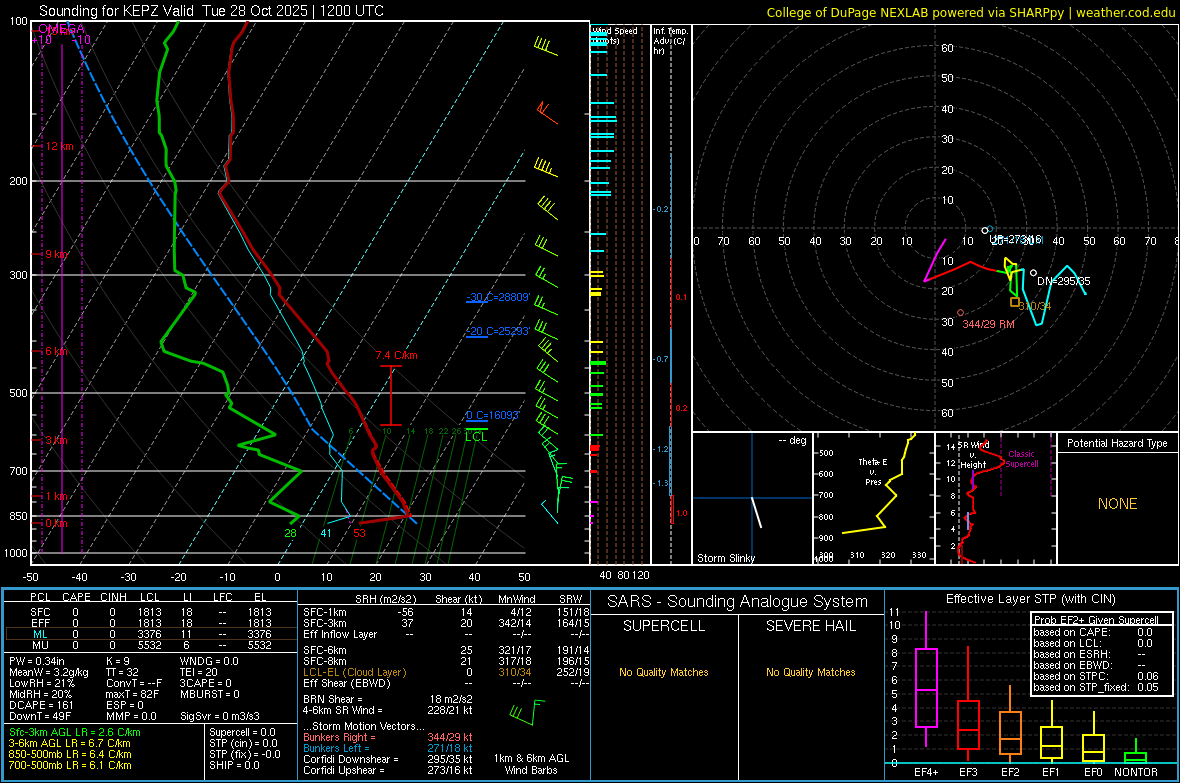The width and height of the screenshot is (1180, 783).
Task: Click the 'Wind Speed' panel header
Action: 615,31
